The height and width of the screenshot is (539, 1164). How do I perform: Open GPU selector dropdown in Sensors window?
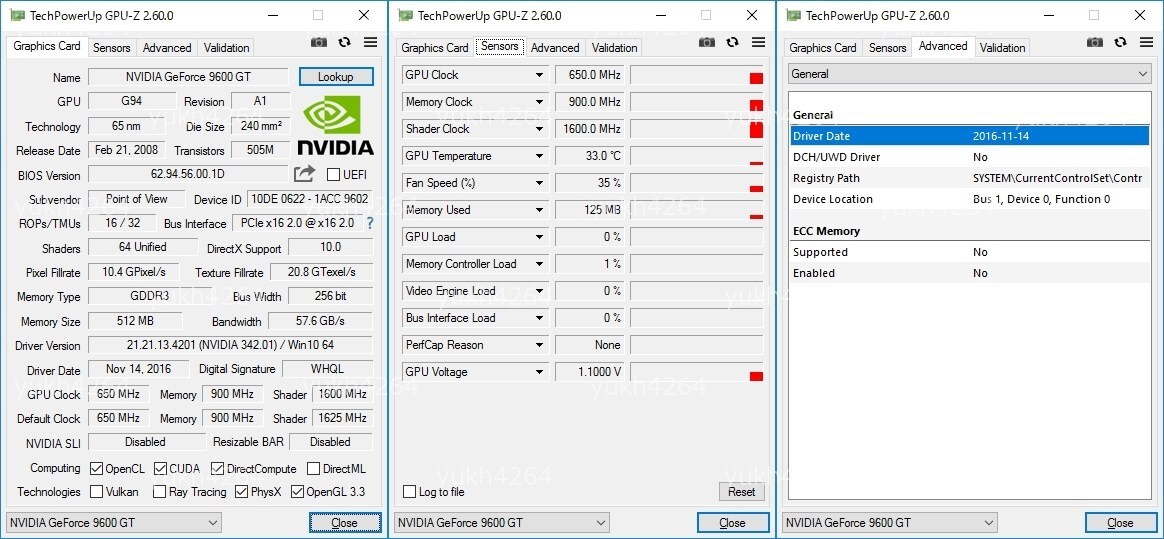[502, 523]
